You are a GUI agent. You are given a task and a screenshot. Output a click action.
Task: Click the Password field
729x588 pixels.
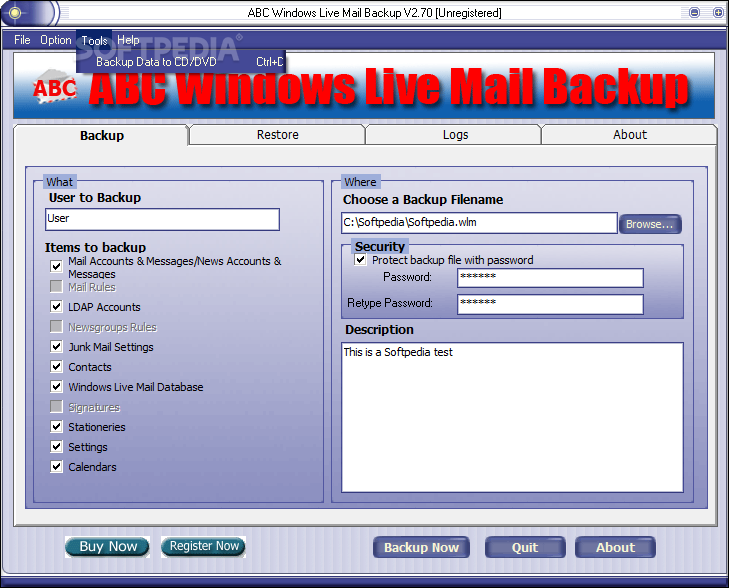point(550,278)
